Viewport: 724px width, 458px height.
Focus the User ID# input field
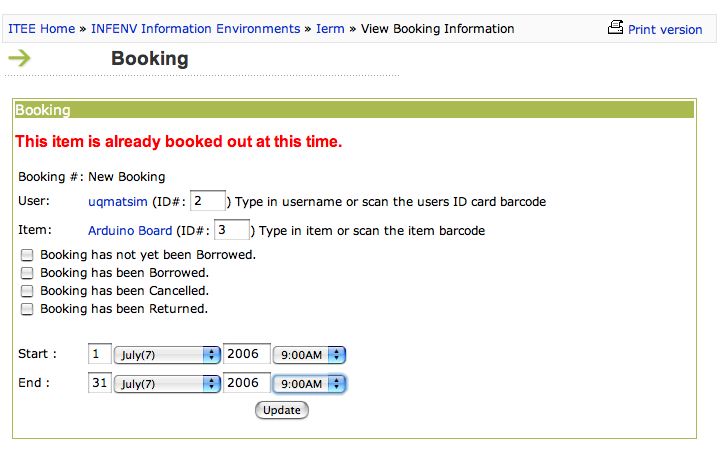pyautogui.click(x=208, y=201)
